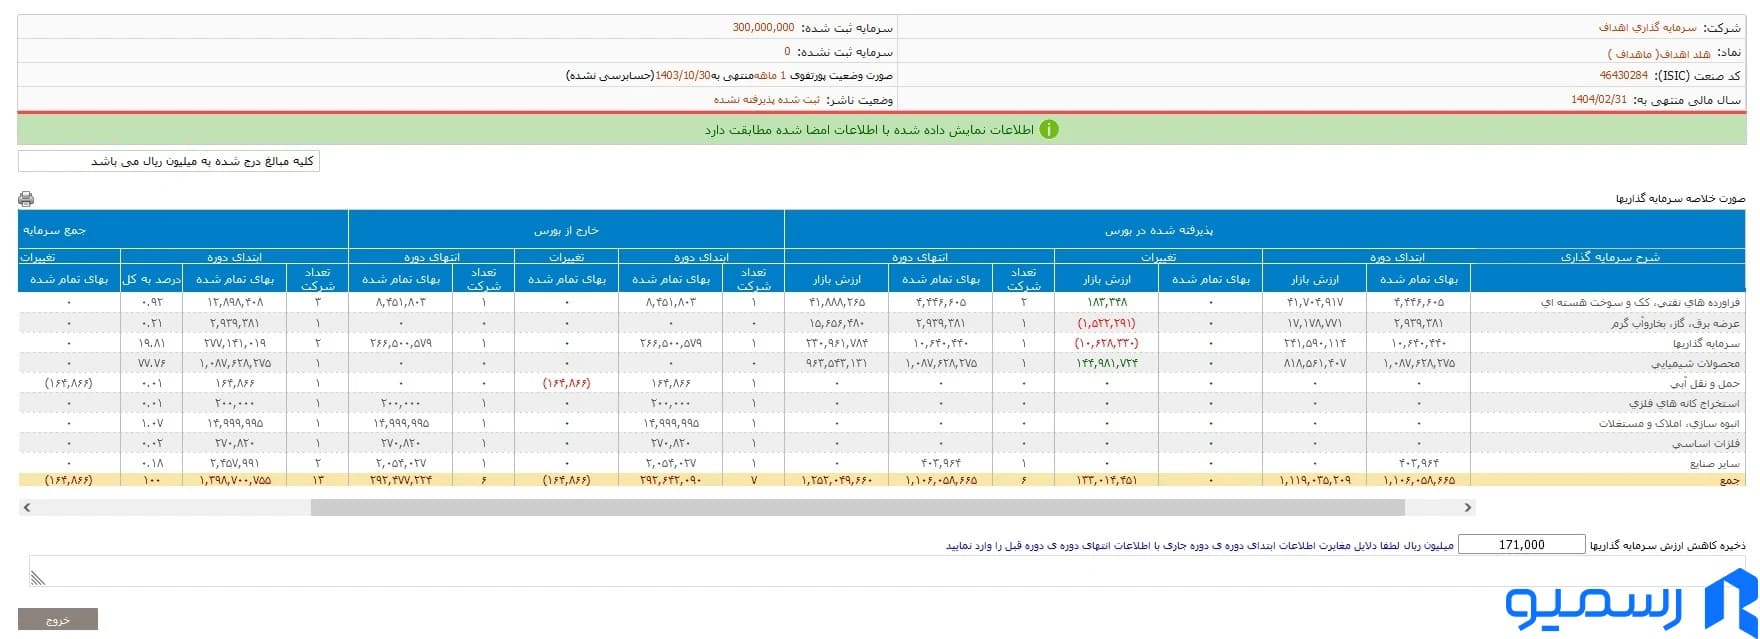
Task: Click total market value ۱,۱۱۹,۰۳۵,۲۰۹
Action: click(1316, 481)
